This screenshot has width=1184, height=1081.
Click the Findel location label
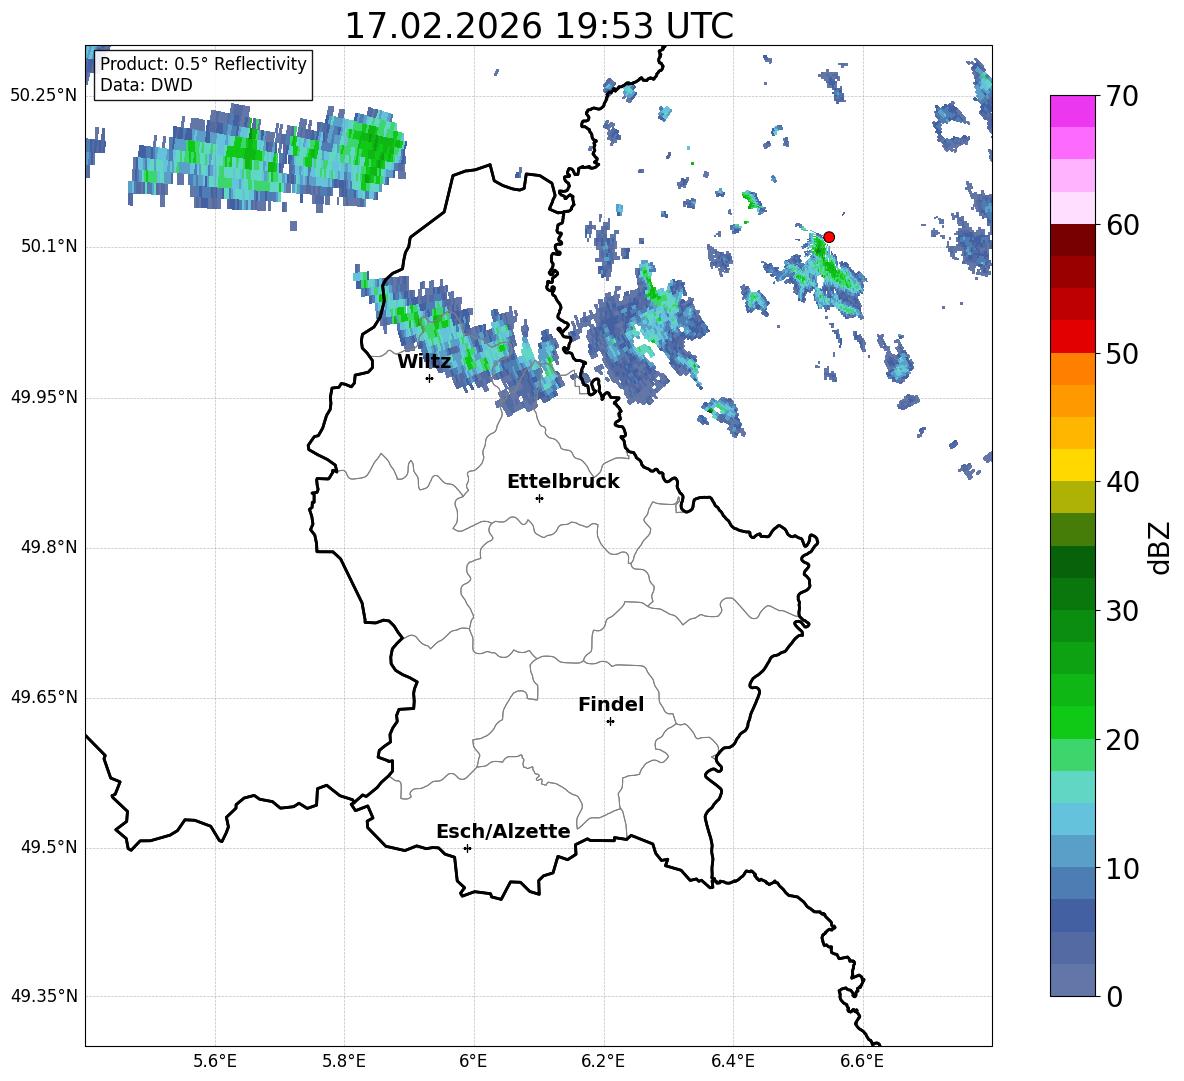611,704
